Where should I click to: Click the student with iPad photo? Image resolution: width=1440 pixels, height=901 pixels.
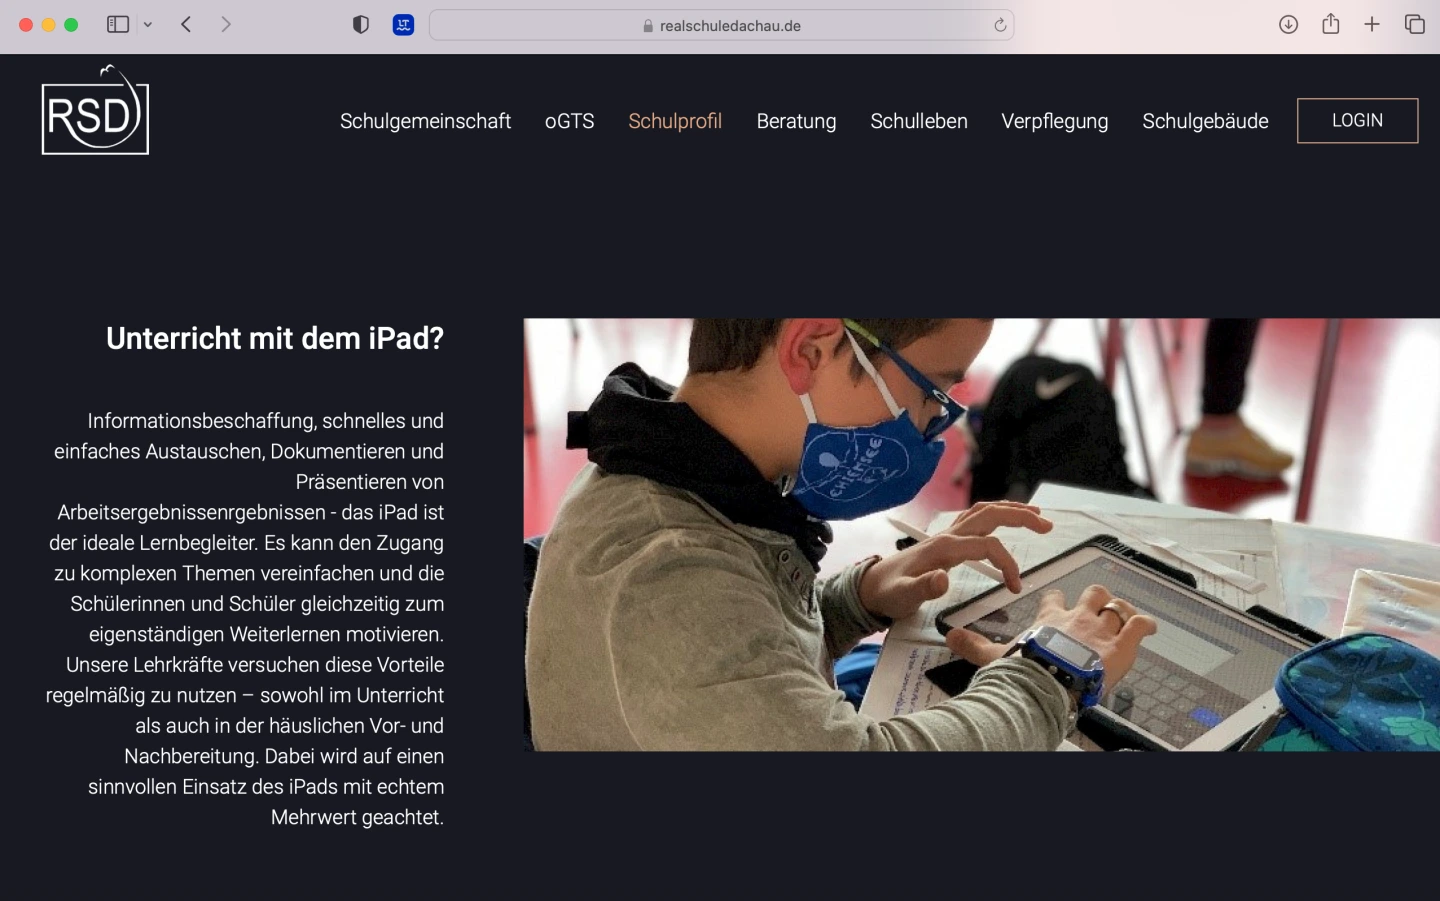point(981,535)
